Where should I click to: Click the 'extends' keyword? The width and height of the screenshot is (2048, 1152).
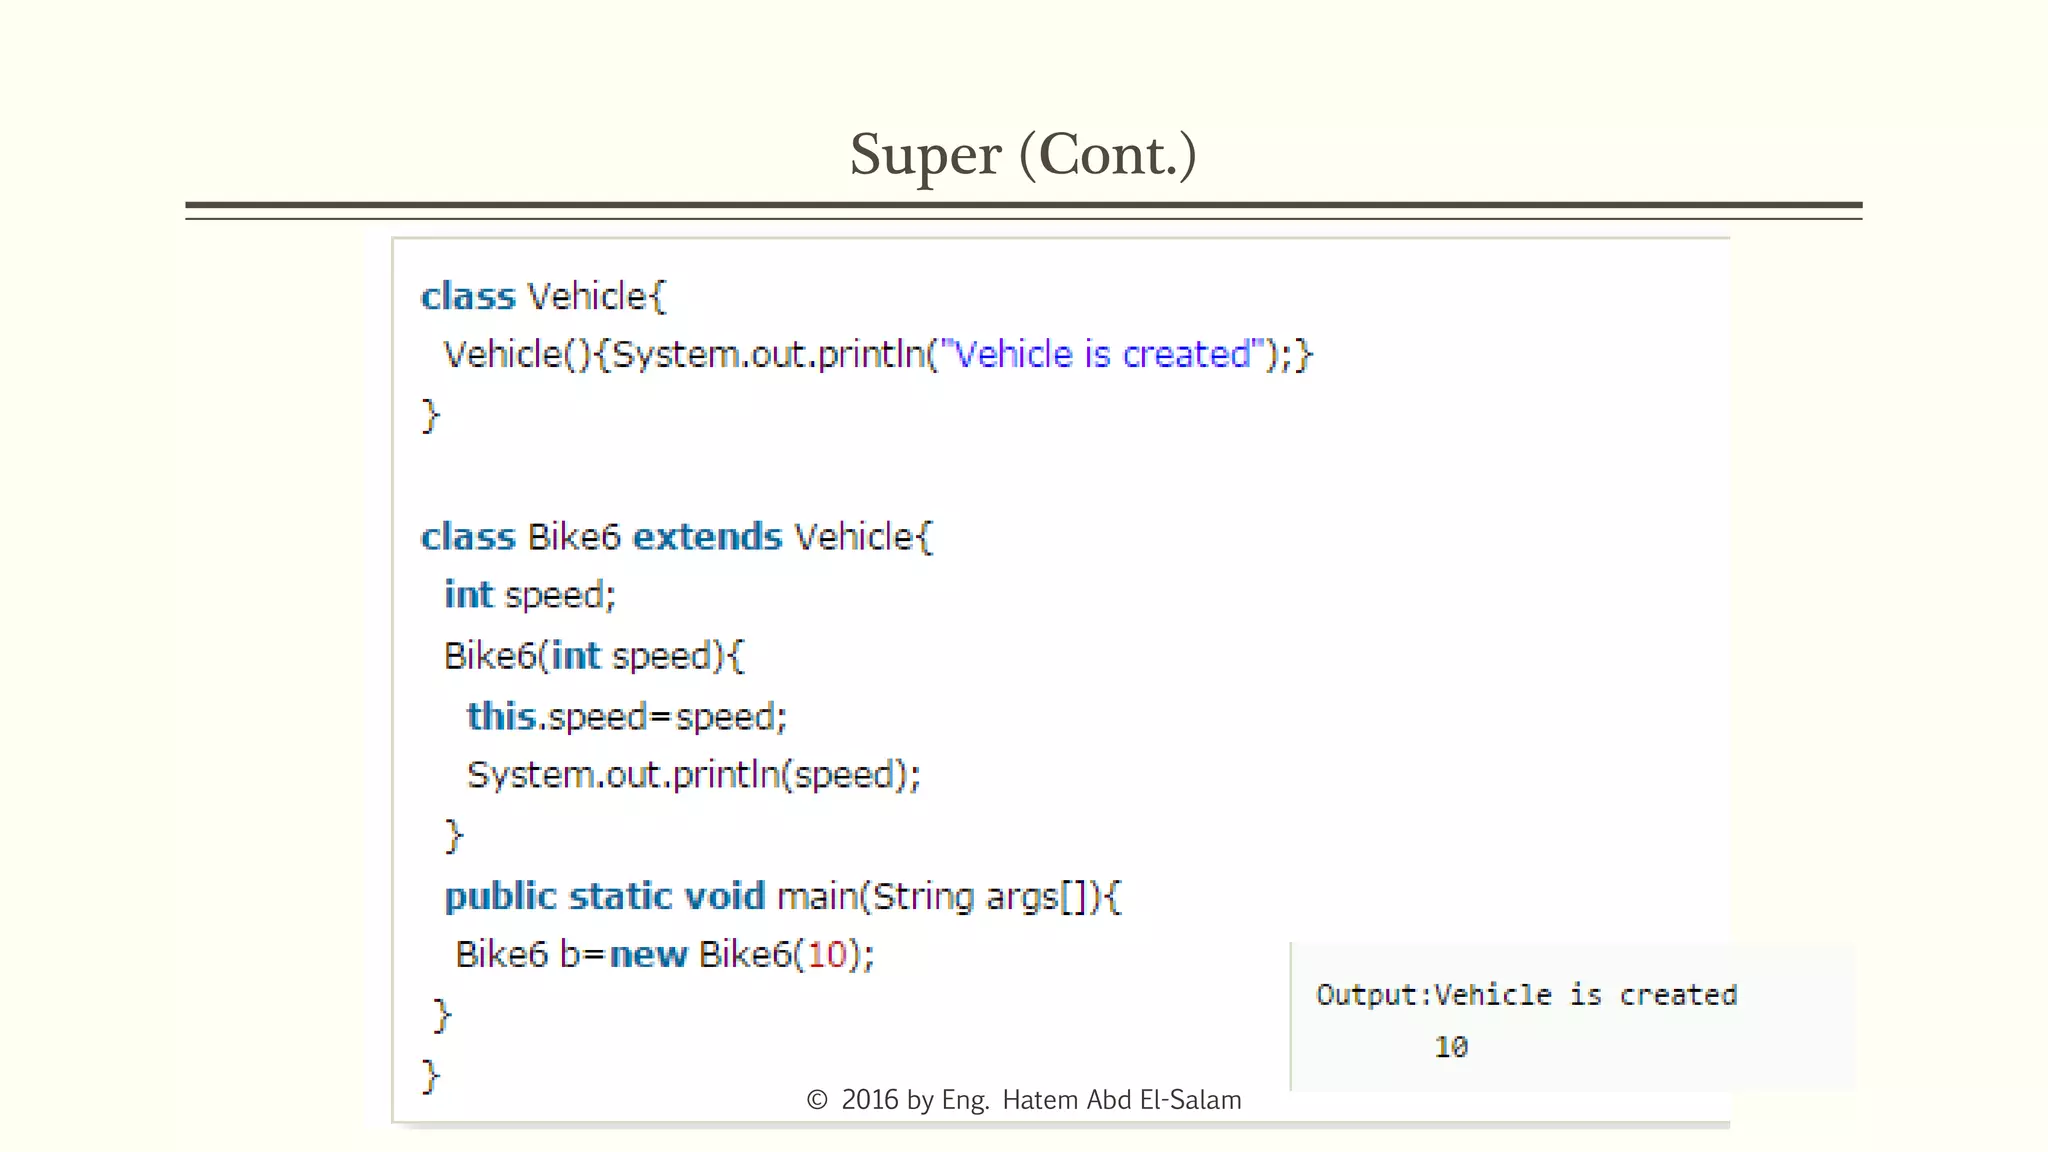(707, 537)
